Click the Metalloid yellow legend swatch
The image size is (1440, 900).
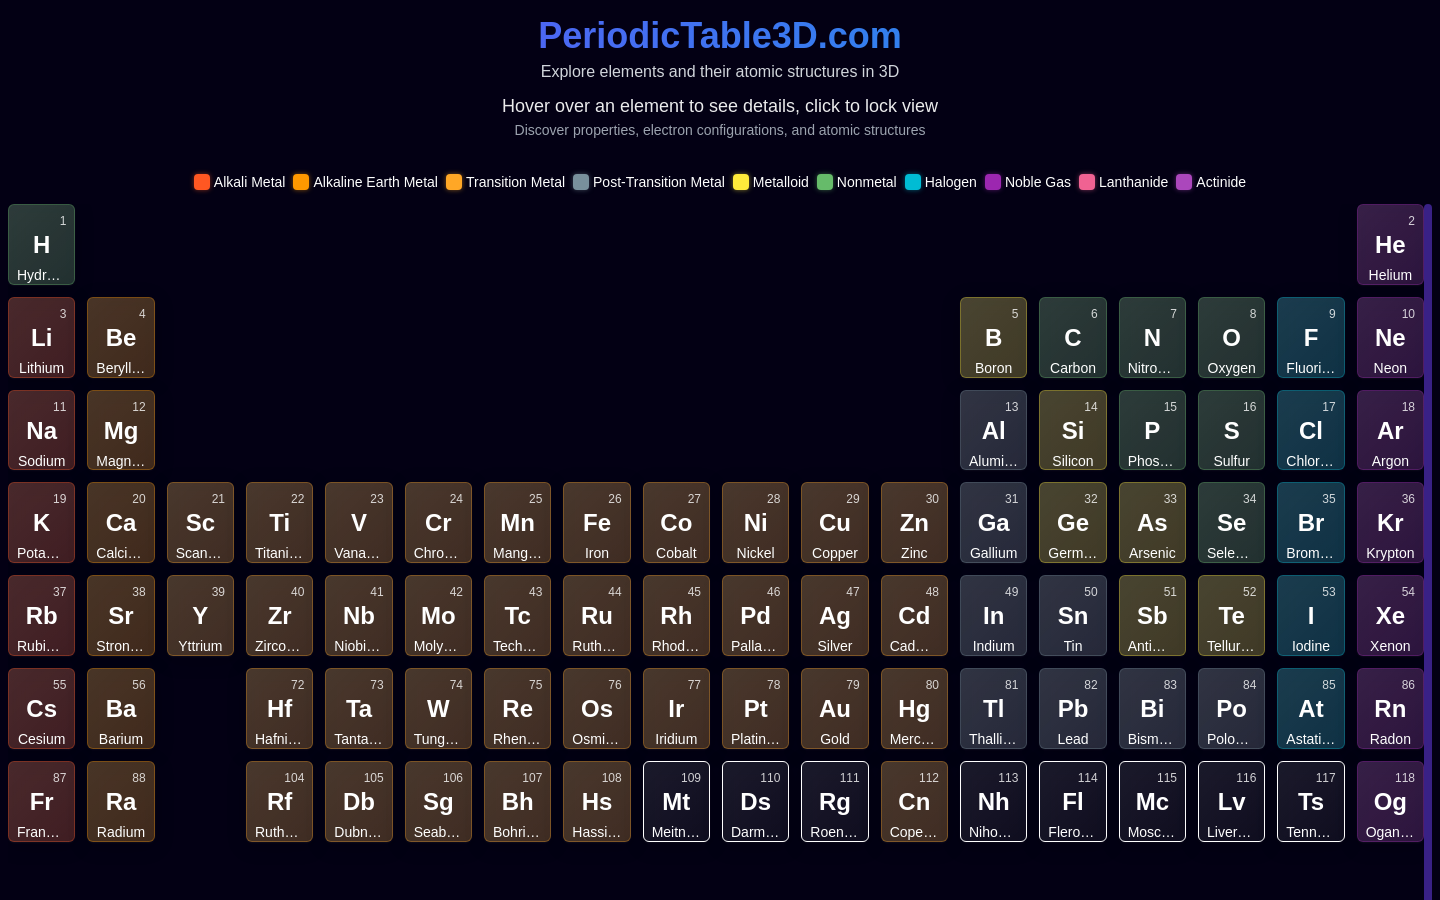pos(741,182)
